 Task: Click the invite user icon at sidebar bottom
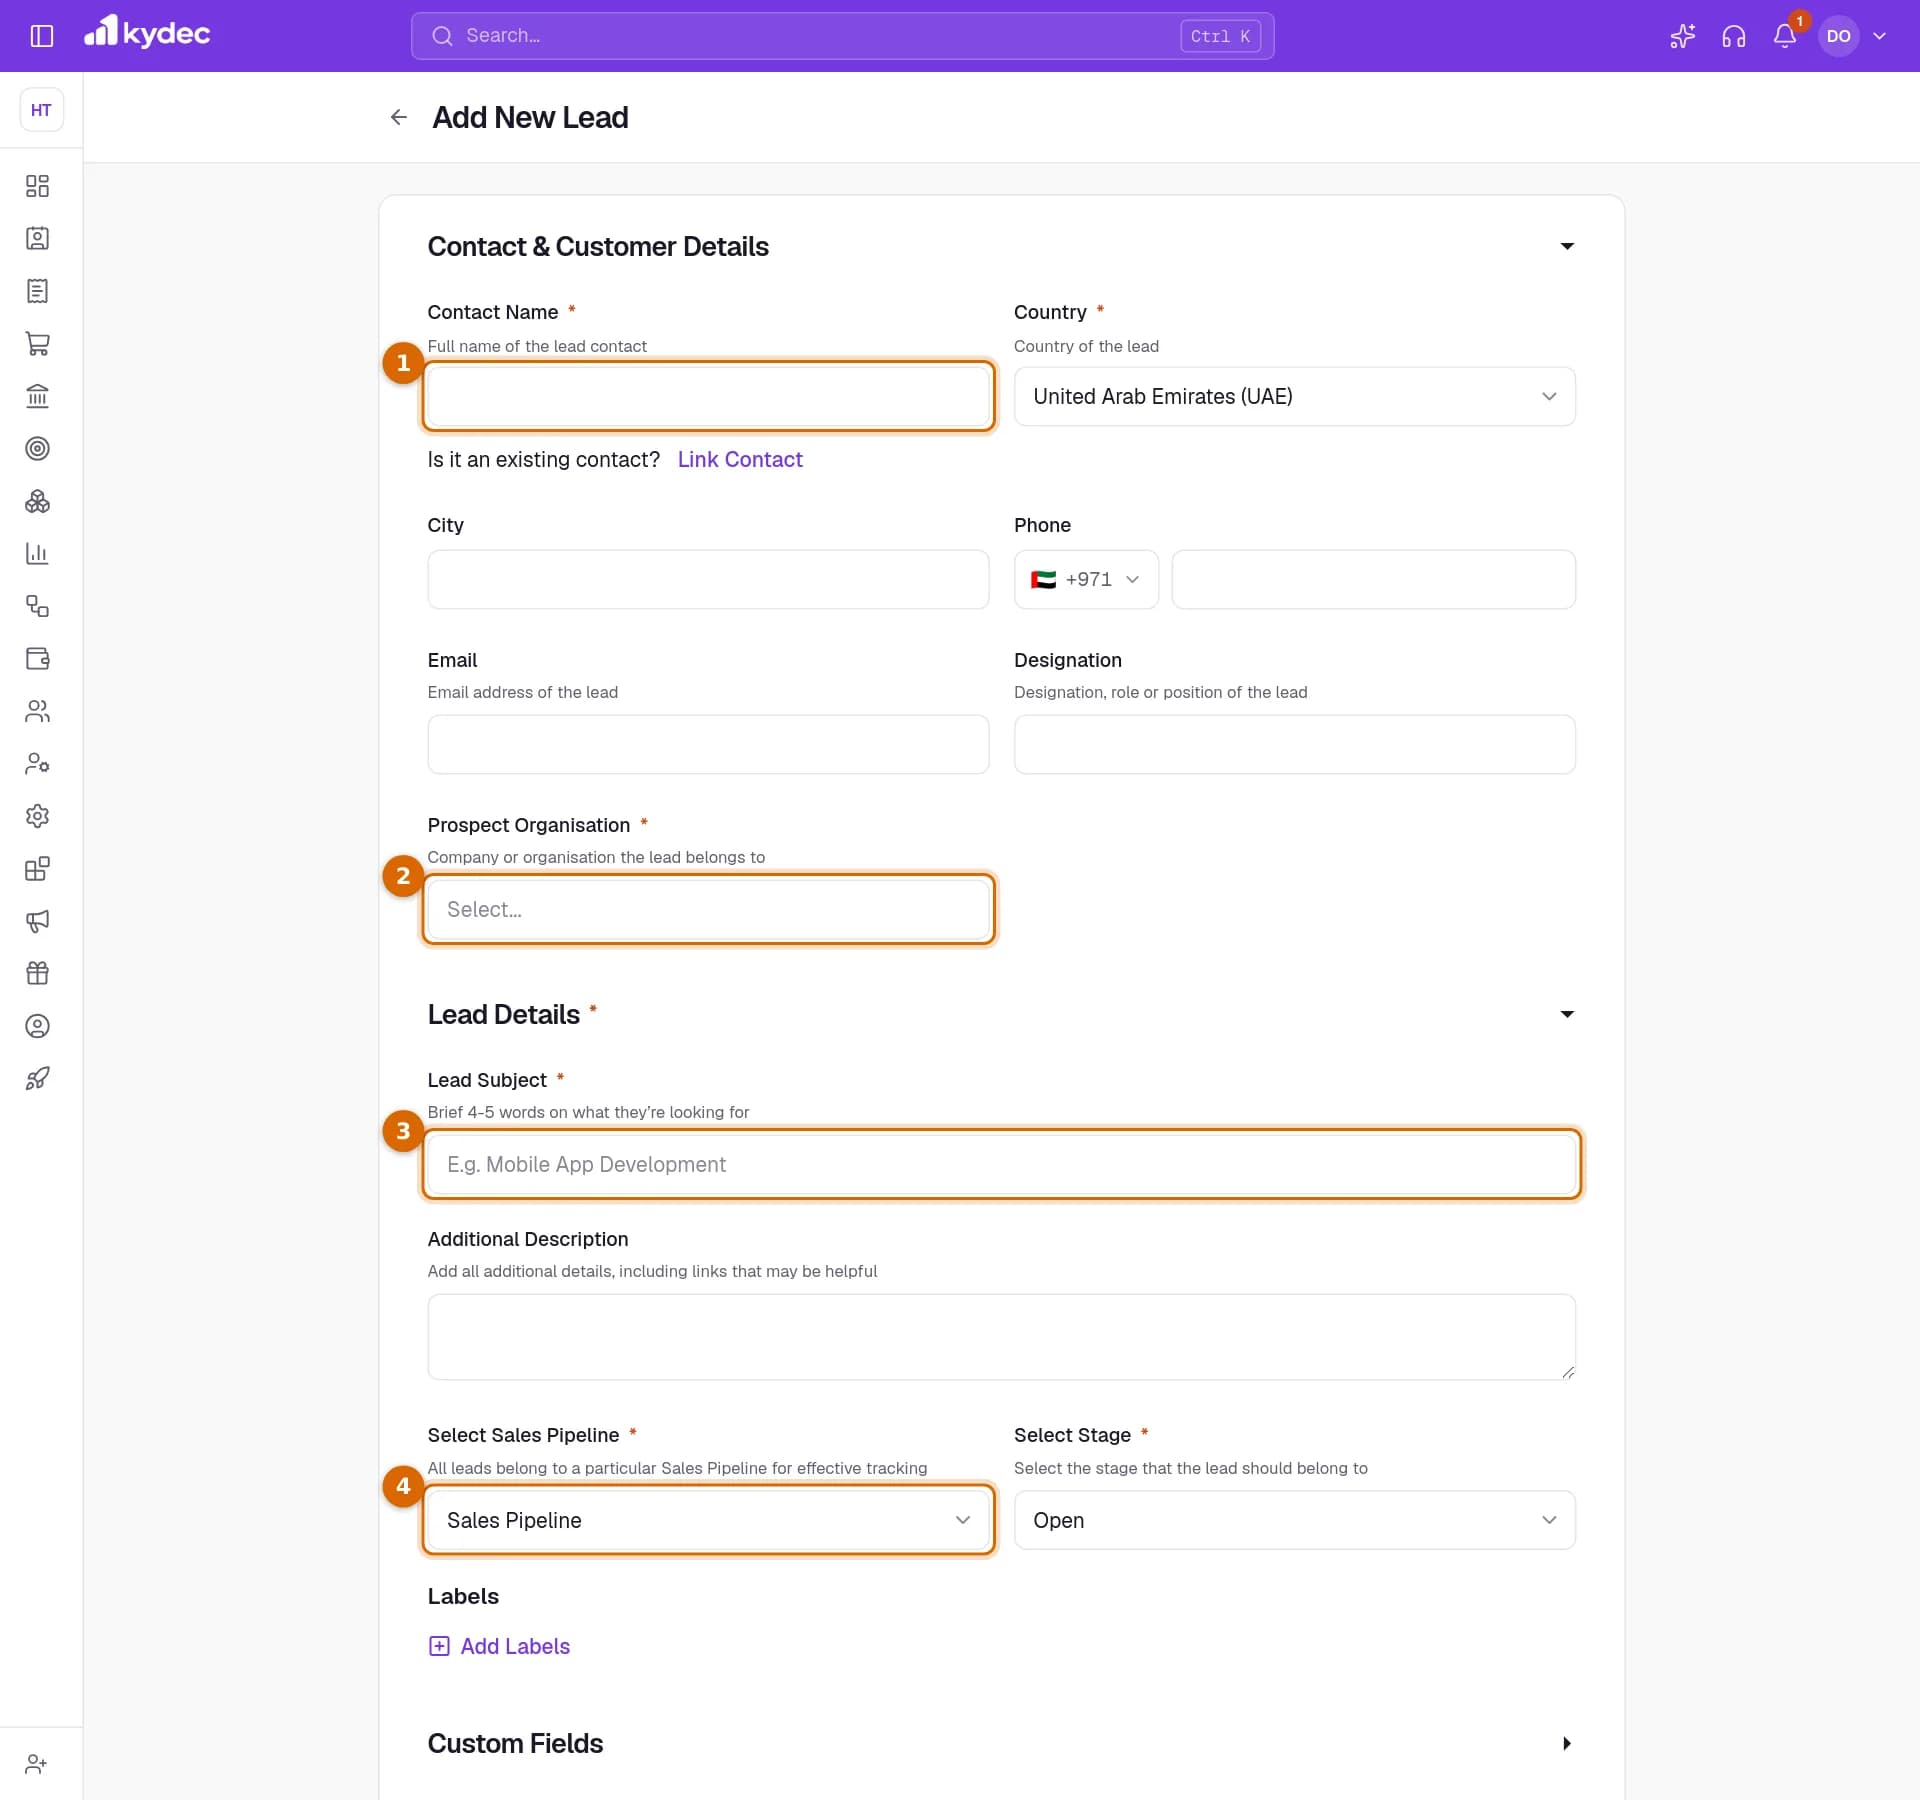(37, 1764)
